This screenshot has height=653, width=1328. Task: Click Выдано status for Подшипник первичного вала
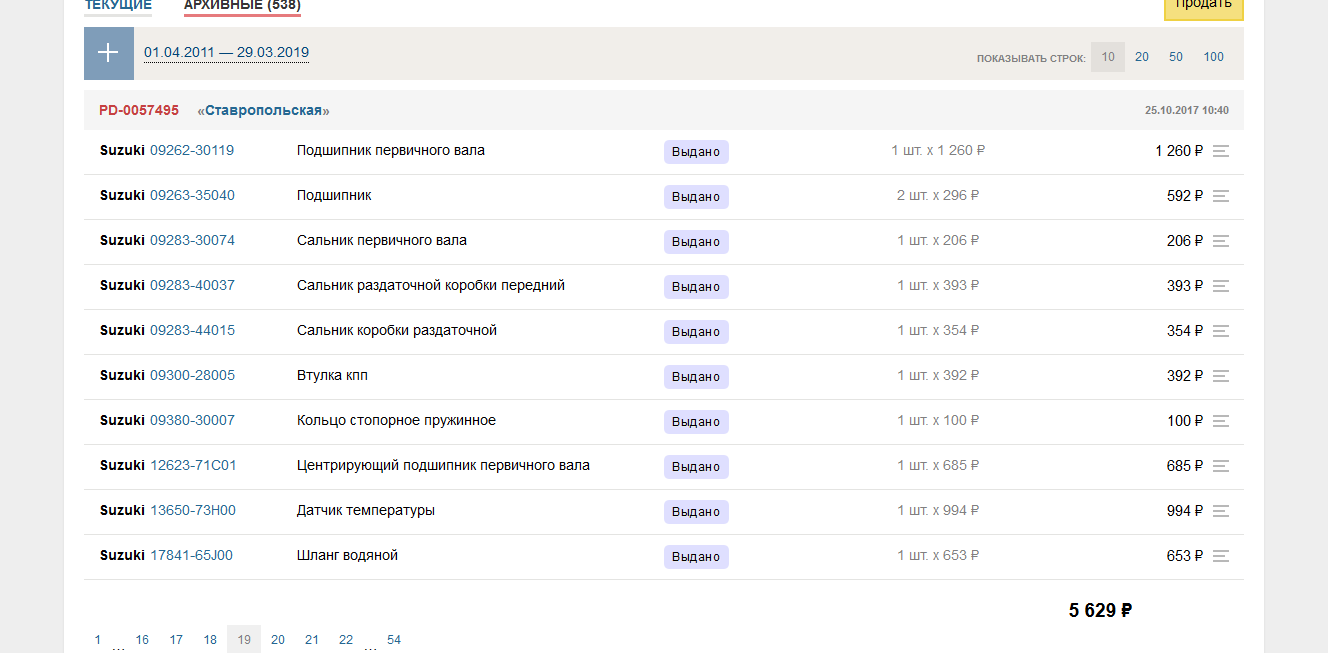[x=696, y=152]
